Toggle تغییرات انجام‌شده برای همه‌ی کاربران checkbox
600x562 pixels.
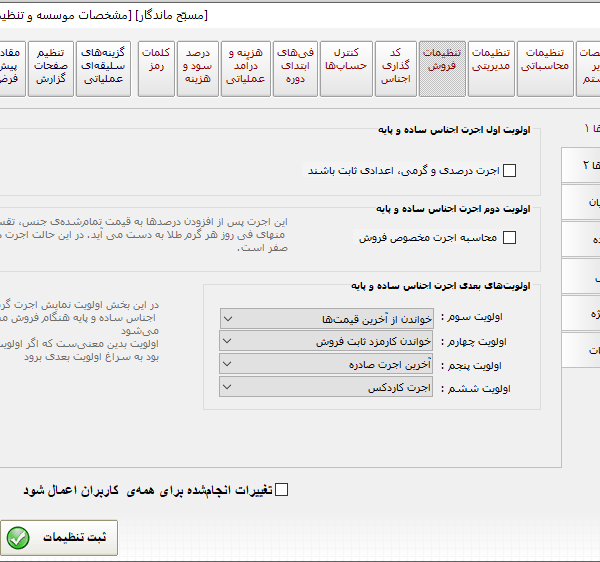pos(281,490)
